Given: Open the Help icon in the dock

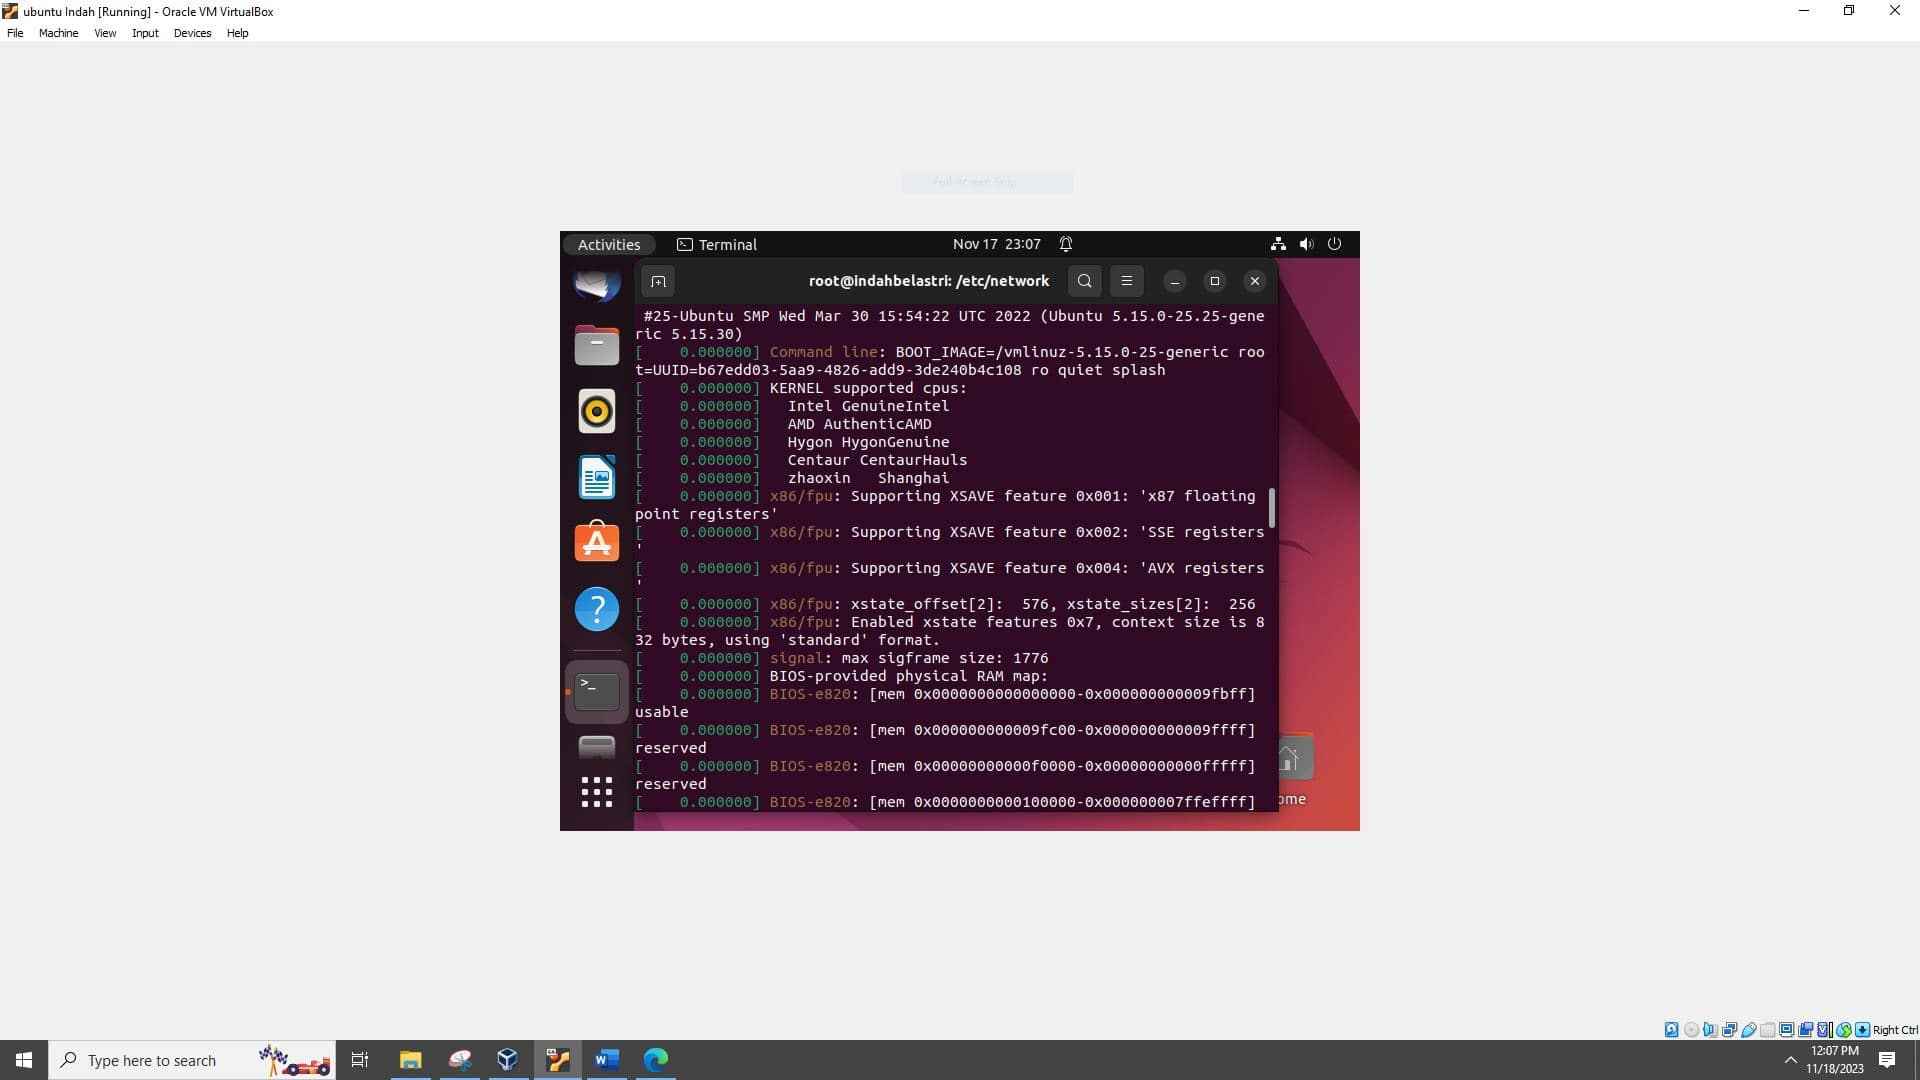Looking at the screenshot, I should coord(597,609).
